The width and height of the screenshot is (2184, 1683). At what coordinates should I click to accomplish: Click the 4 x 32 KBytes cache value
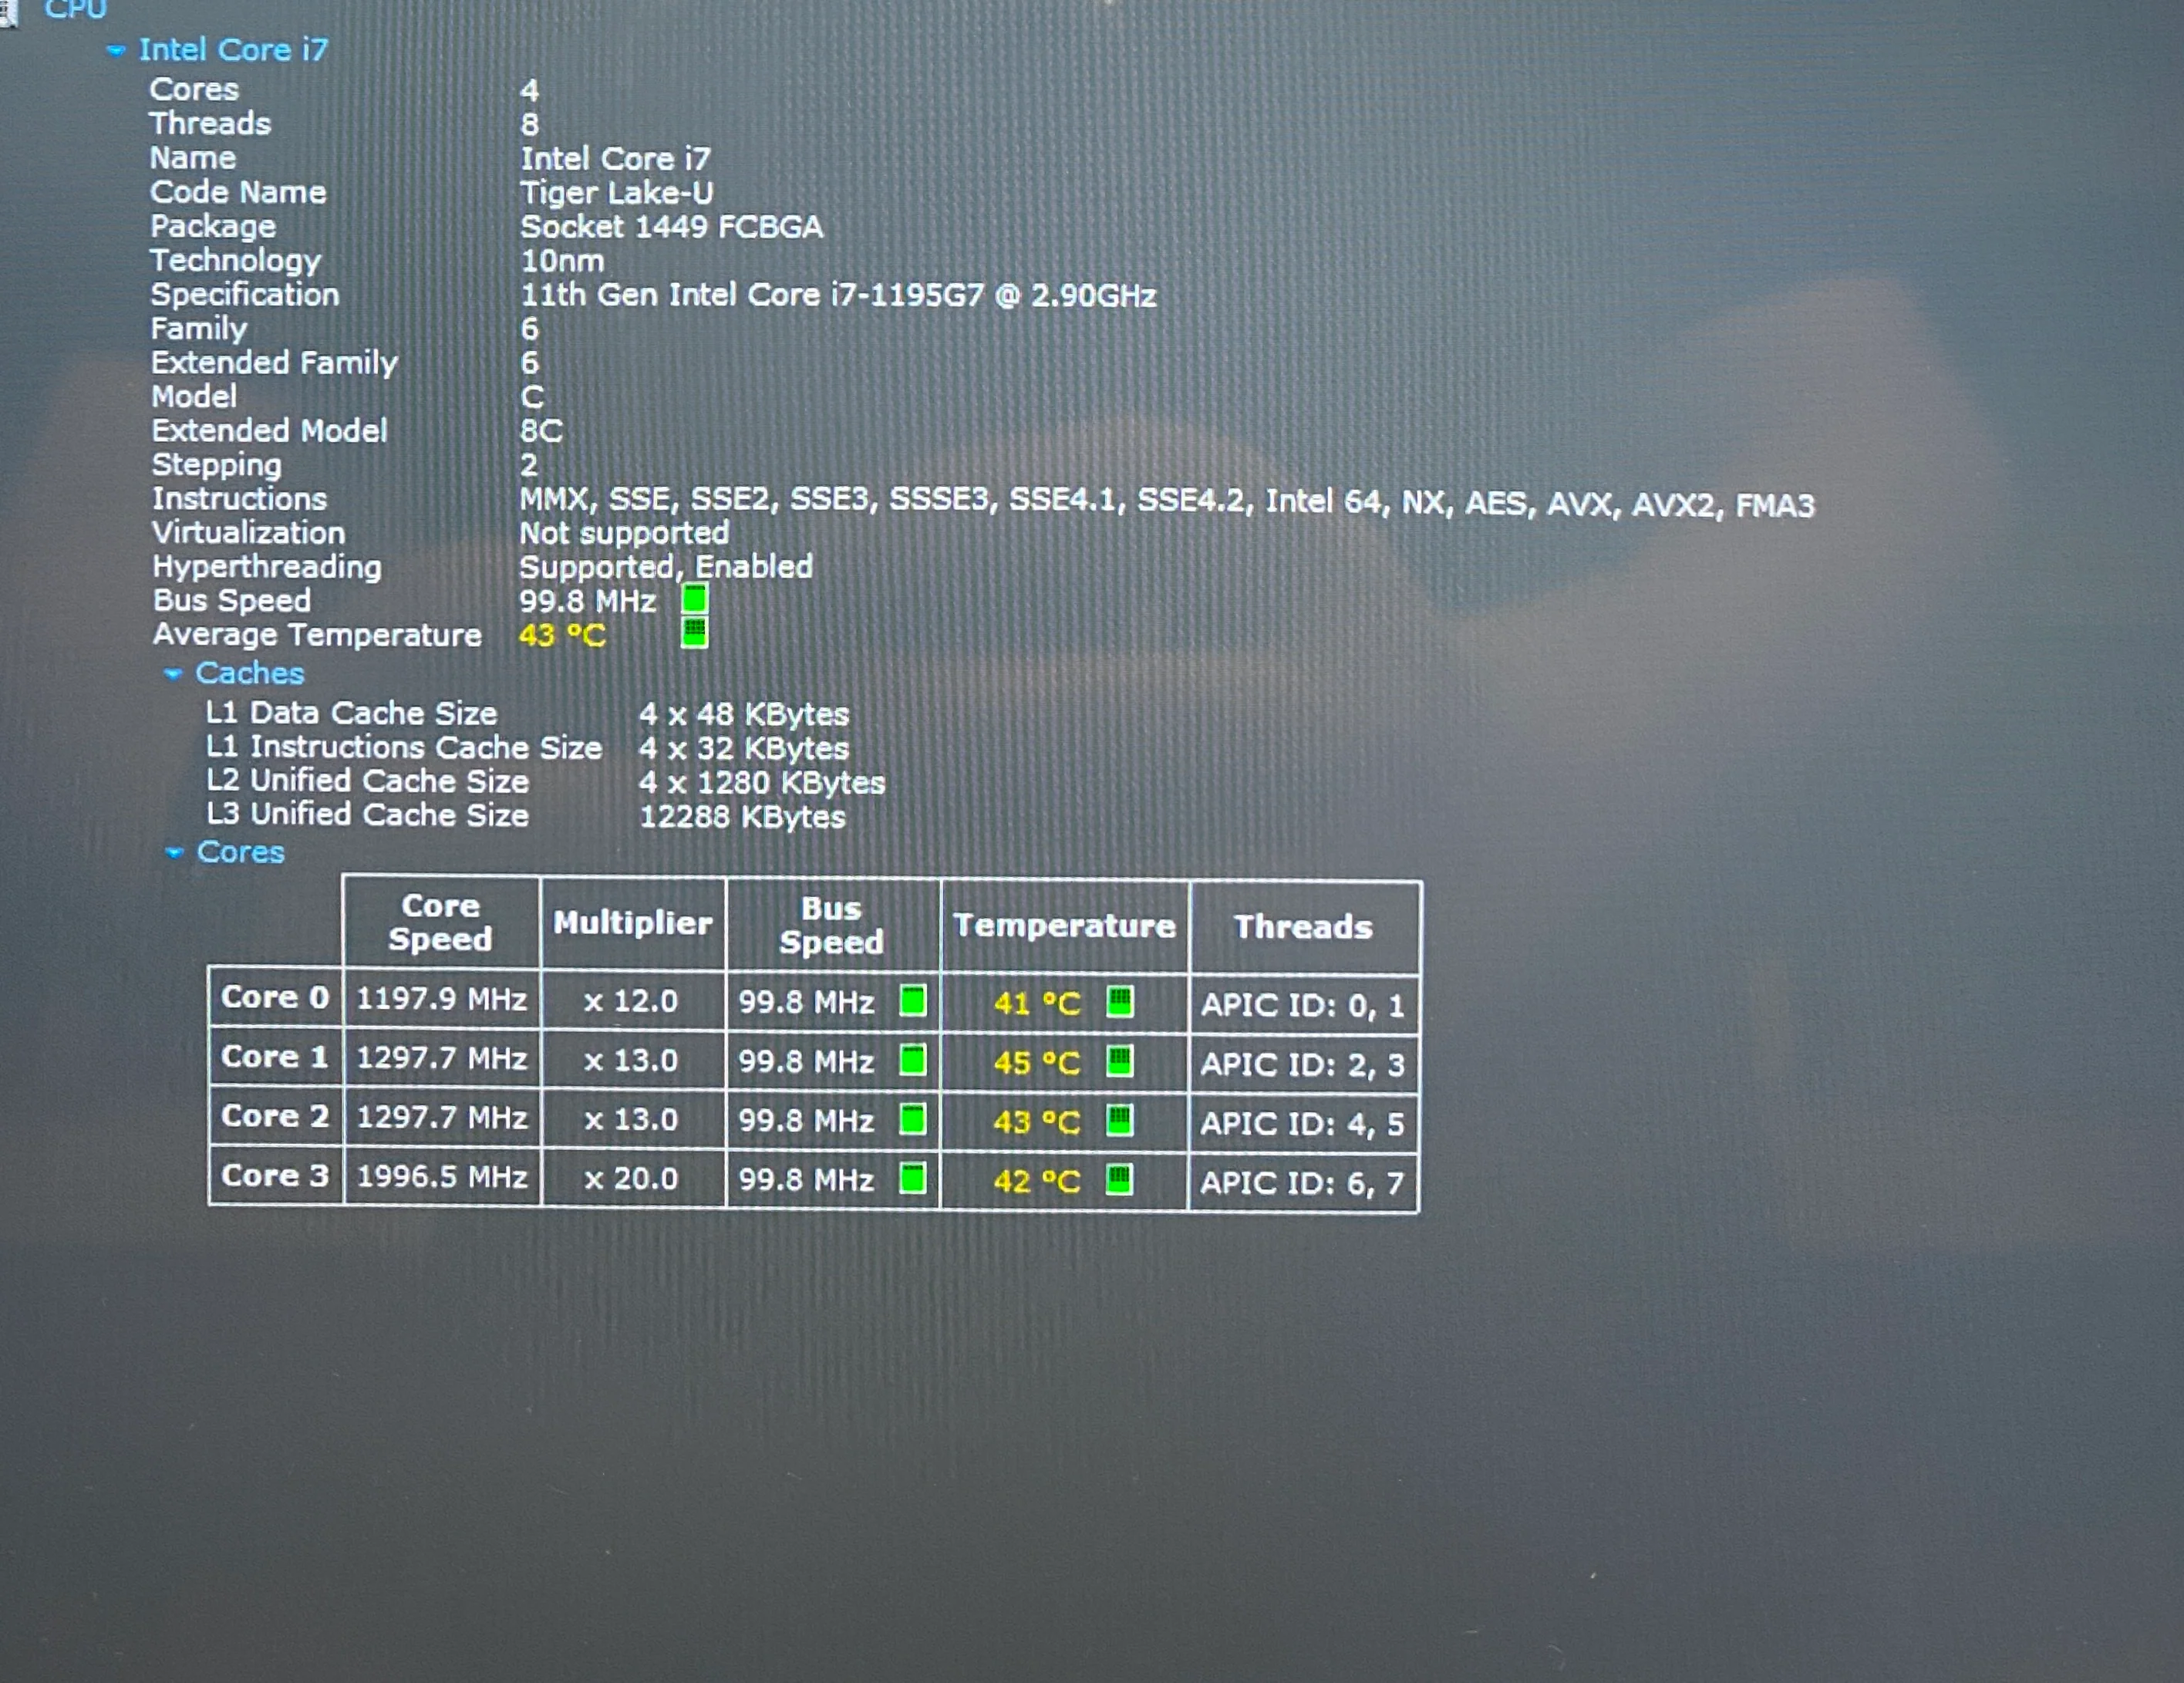click(744, 748)
